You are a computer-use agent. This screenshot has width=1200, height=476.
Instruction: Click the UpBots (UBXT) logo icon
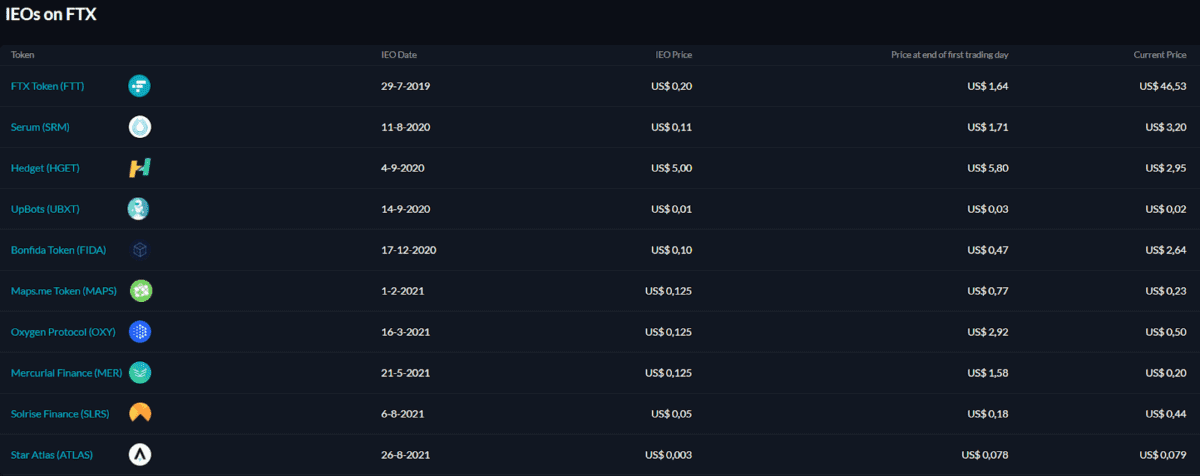click(x=139, y=208)
